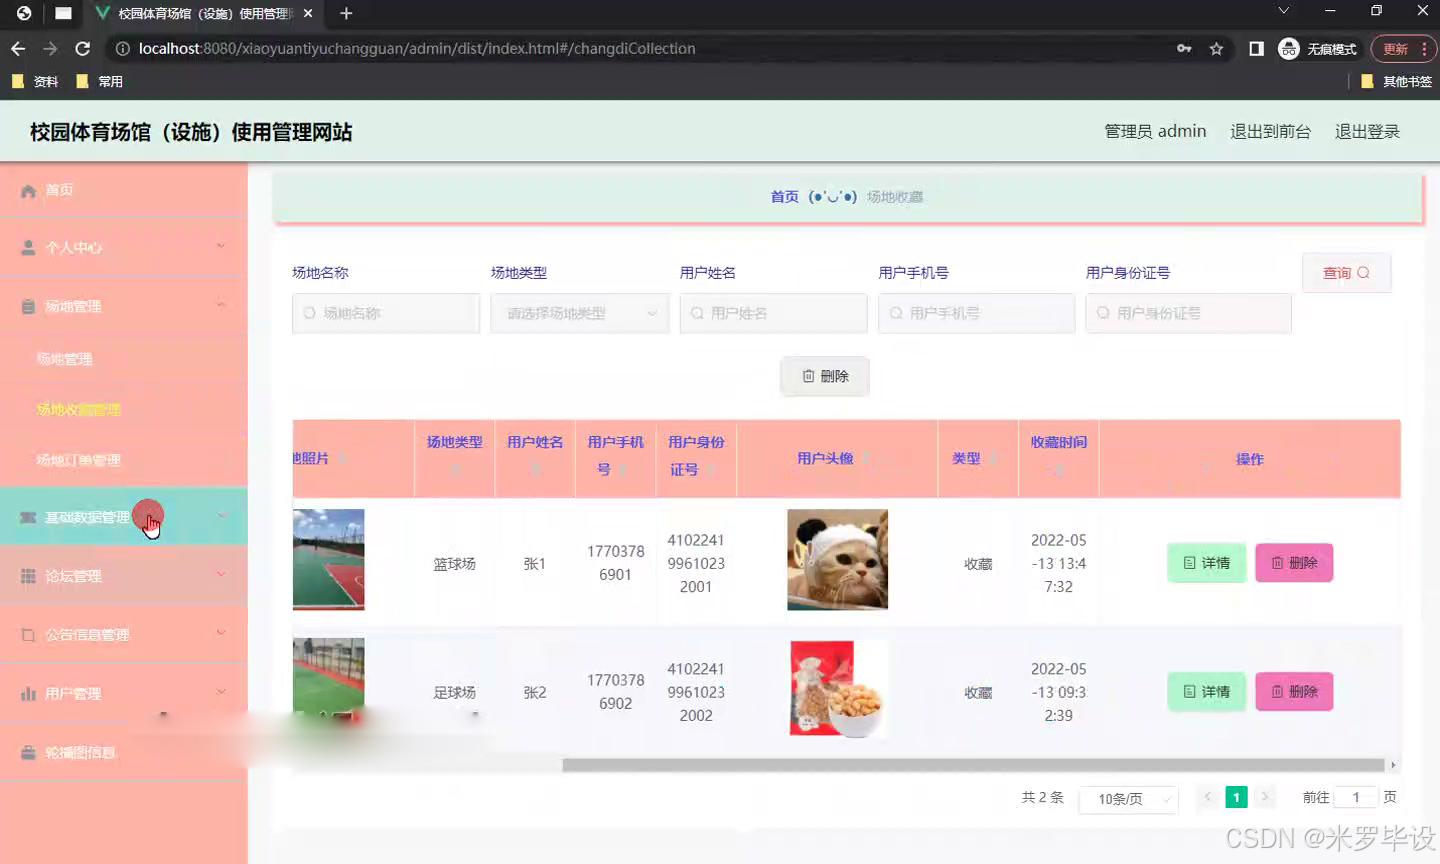Viewport: 1440px width, 864px height.
Task: Click 退出登录 in the header
Action: pos(1367,130)
